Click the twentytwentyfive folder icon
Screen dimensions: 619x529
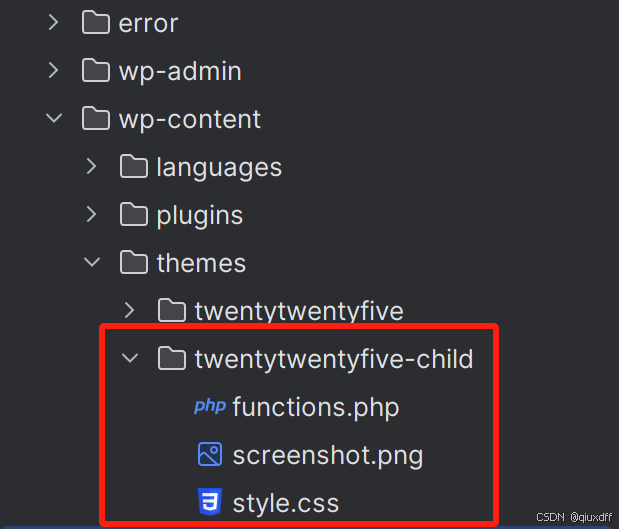172,311
